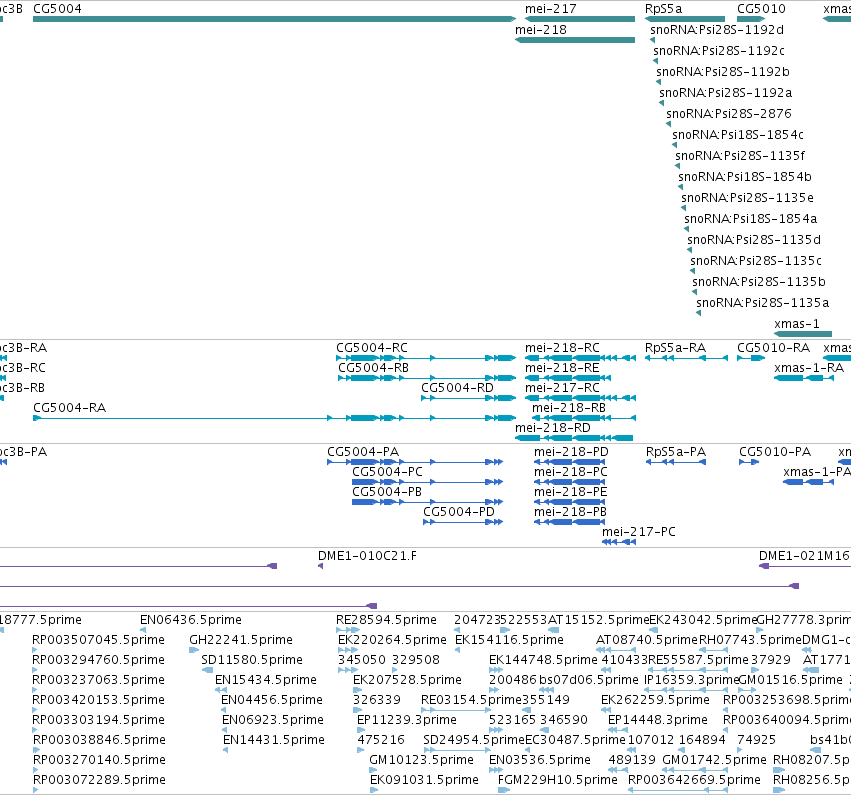
Task: Select snoRNA:Psi28S-1192b label
Action: coord(723,72)
